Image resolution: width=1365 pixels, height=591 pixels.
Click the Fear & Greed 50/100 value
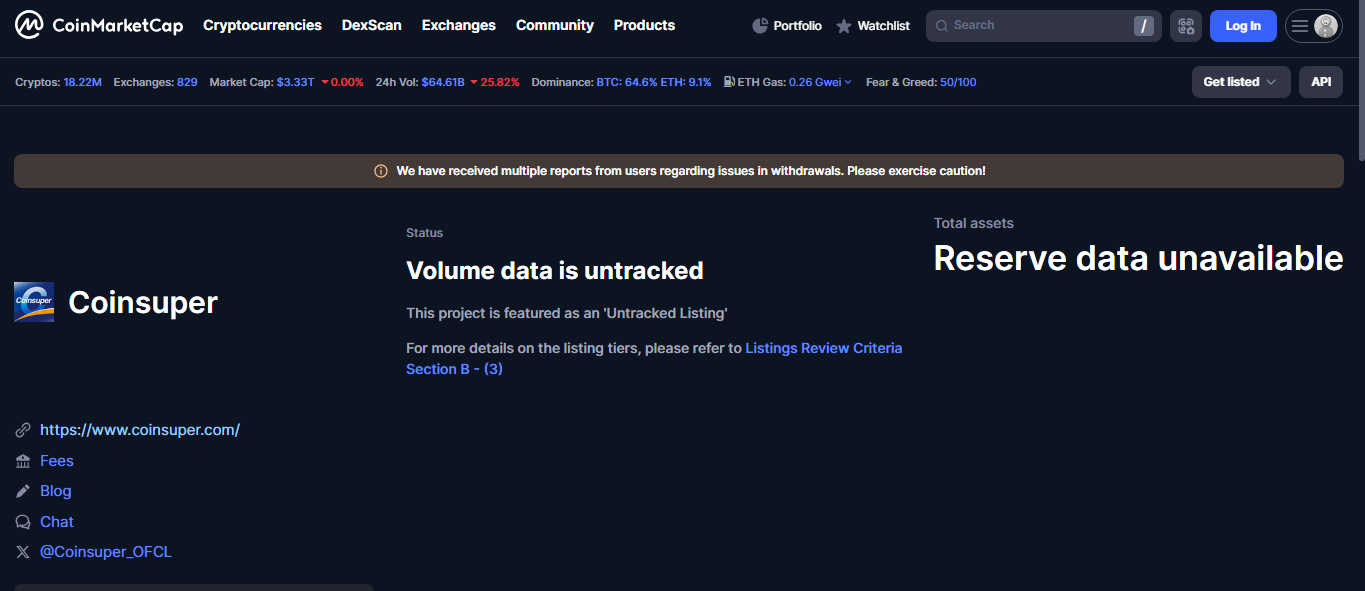pos(958,82)
